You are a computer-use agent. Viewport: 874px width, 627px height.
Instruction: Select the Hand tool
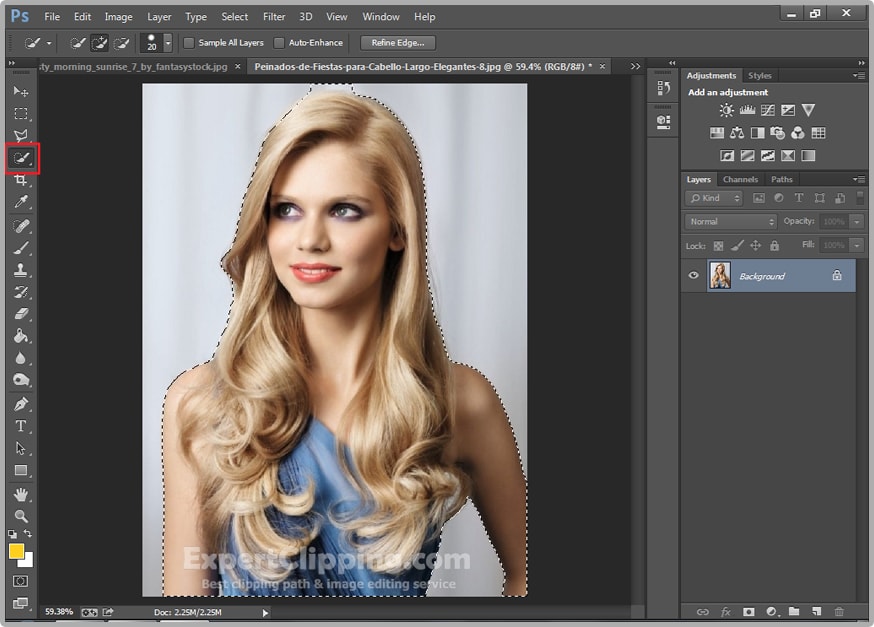point(21,494)
